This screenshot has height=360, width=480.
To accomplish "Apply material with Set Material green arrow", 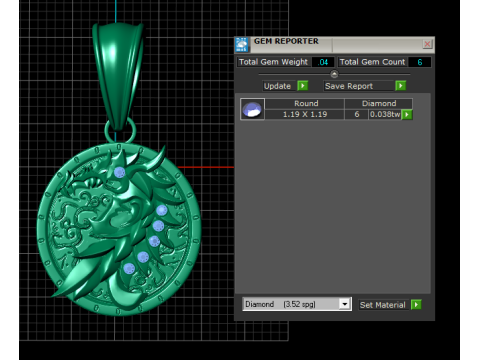I will click(x=416, y=305).
